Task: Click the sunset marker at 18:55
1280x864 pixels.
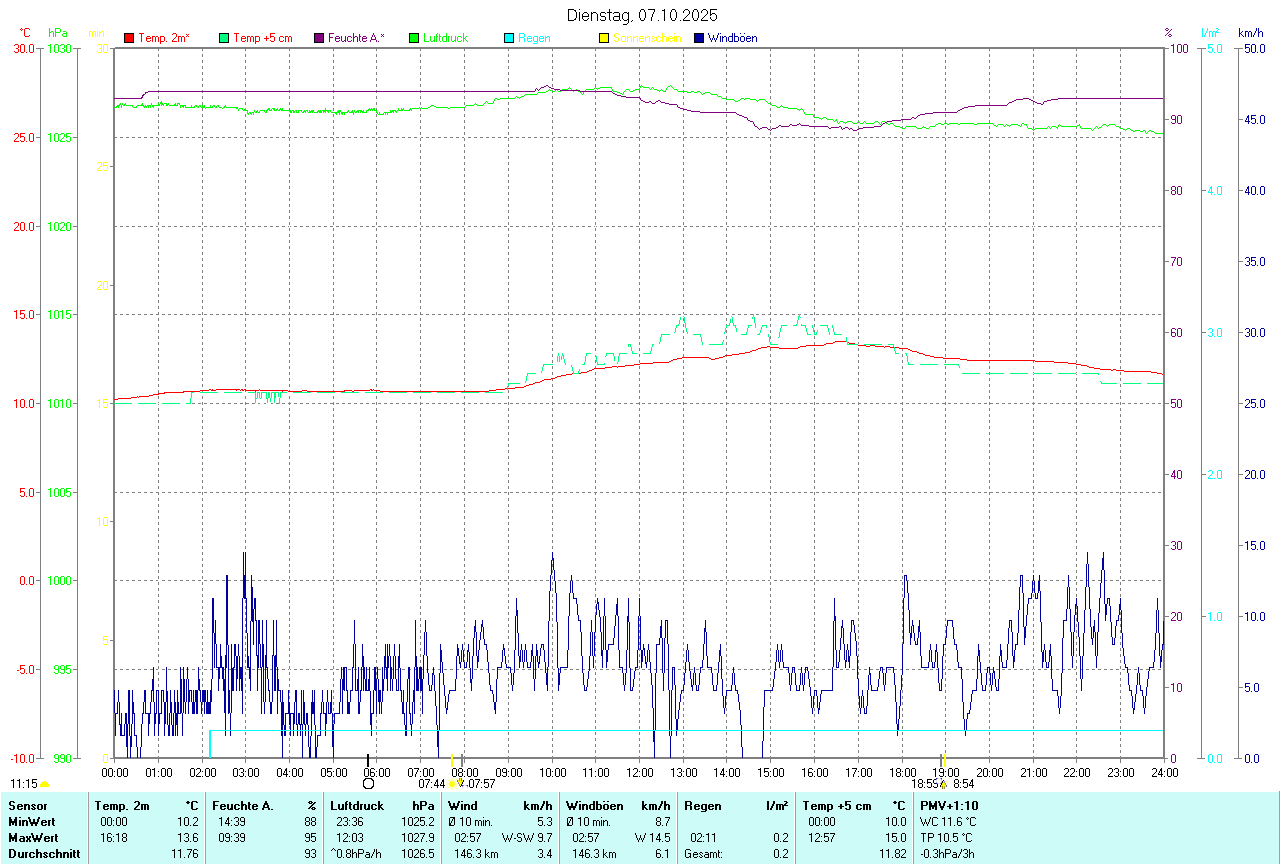Action: [x=942, y=784]
